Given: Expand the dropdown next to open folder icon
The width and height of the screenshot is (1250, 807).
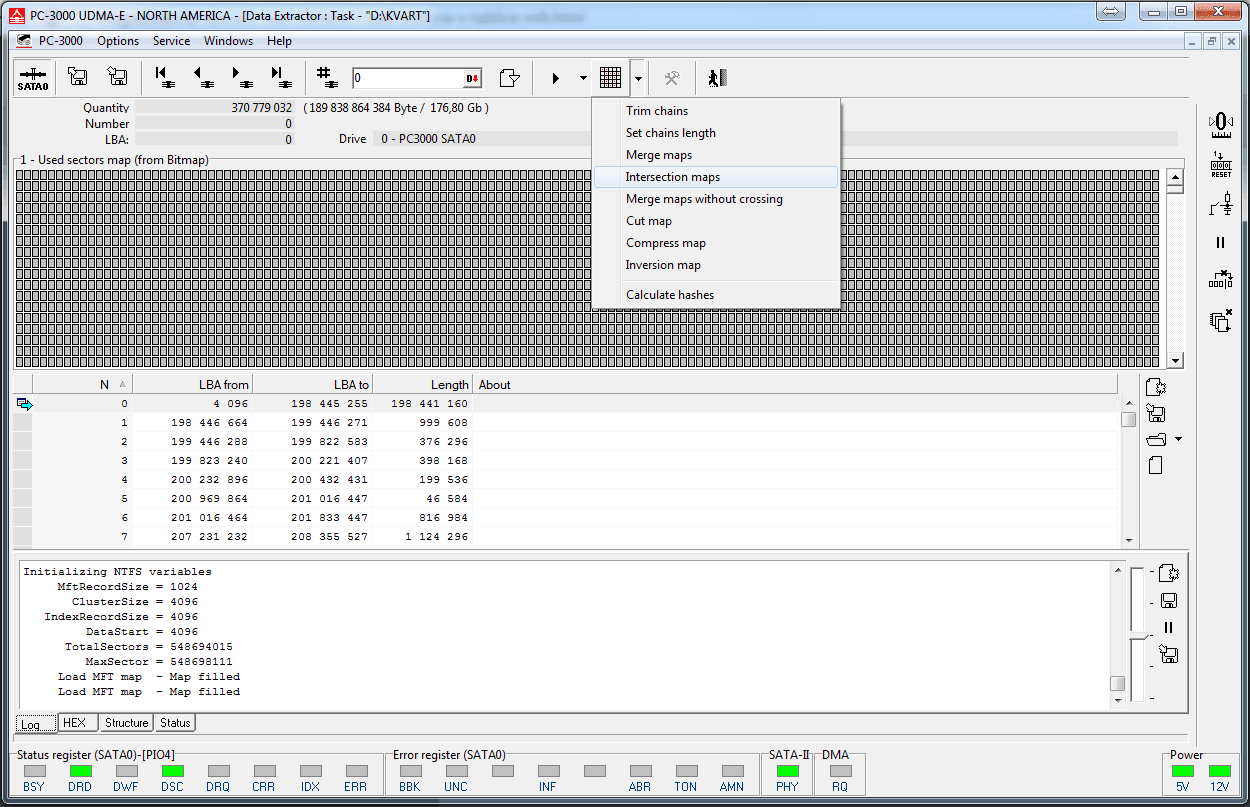Looking at the screenshot, I should [x=1179, y=439].
